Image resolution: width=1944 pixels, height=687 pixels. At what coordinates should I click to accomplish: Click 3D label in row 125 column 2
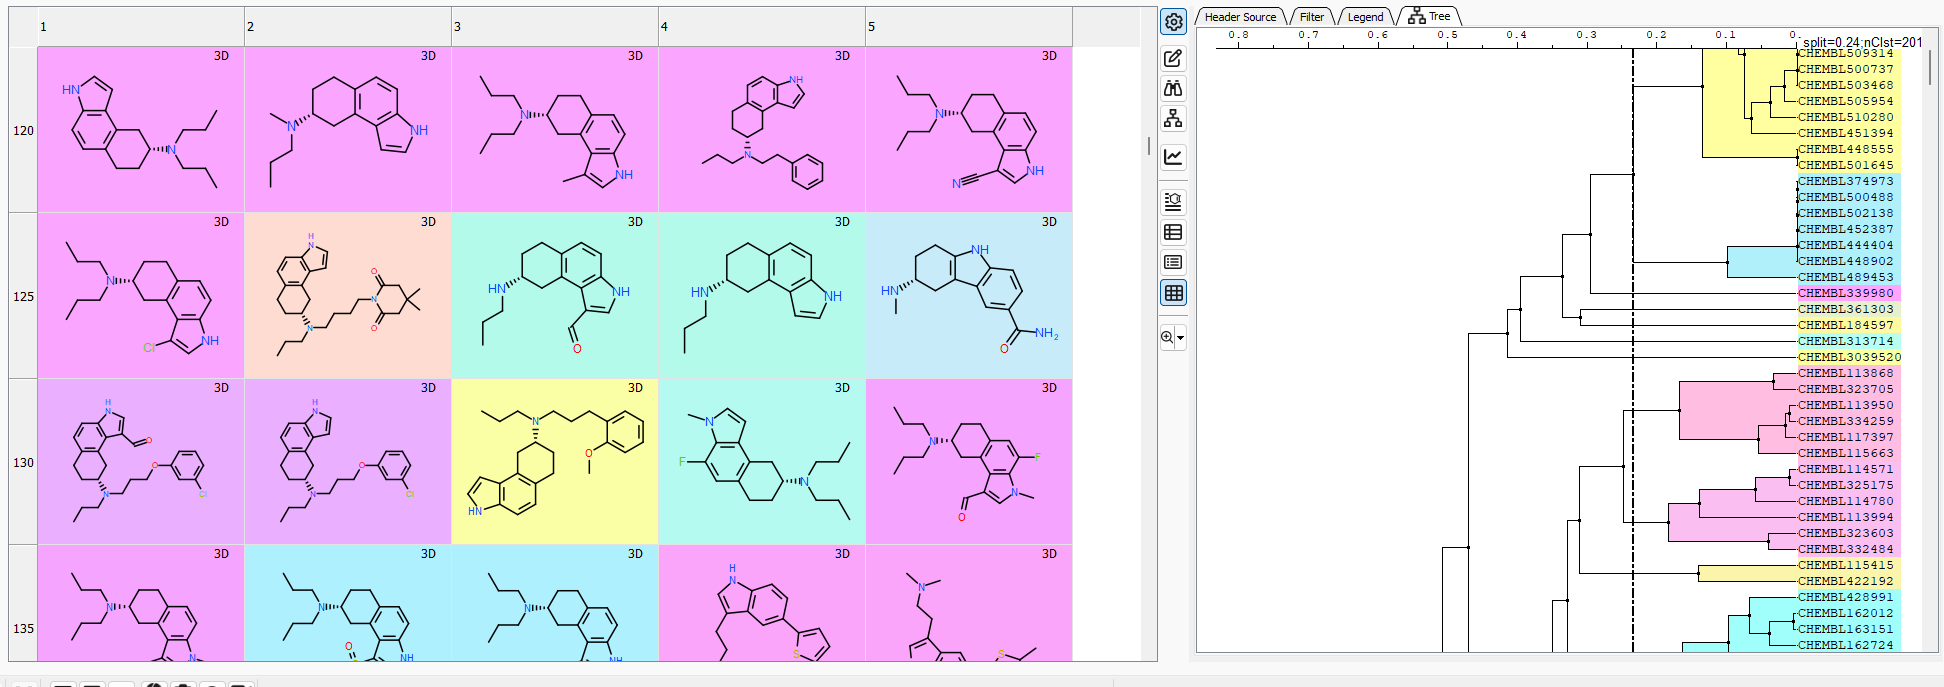tap(428, 222)
